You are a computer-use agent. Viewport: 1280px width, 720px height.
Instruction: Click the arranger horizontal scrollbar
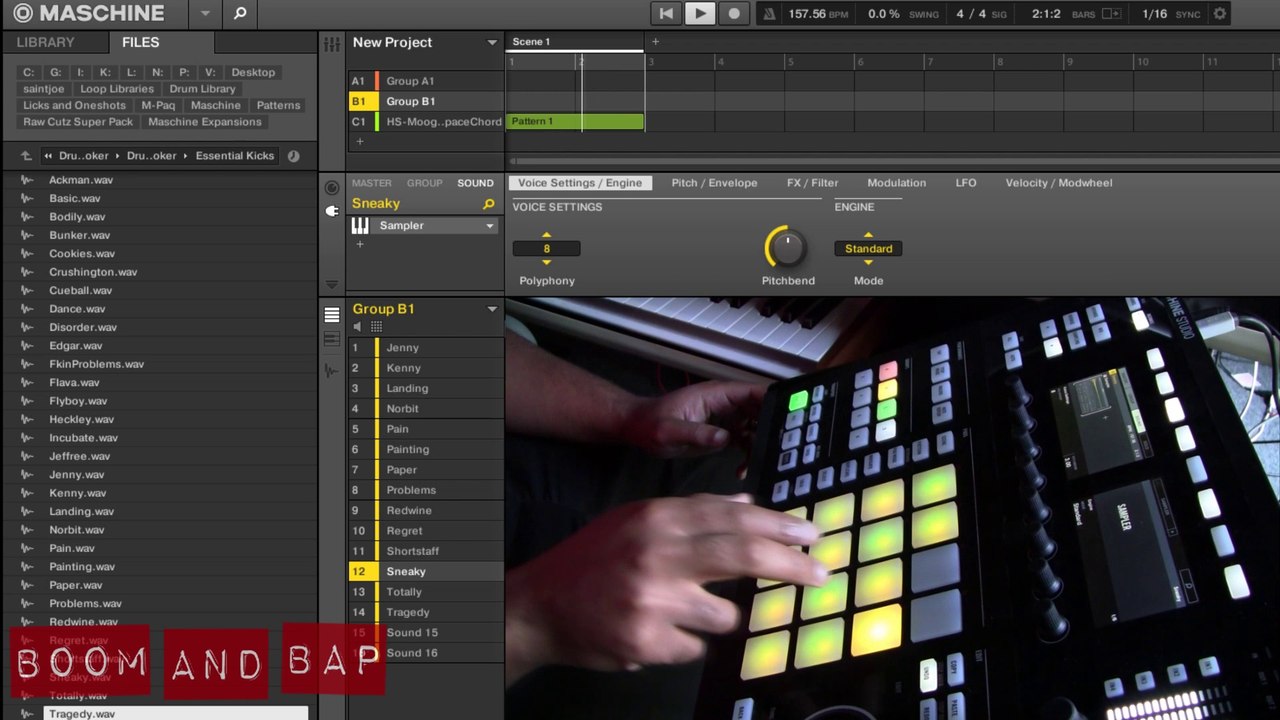point(893,162)
